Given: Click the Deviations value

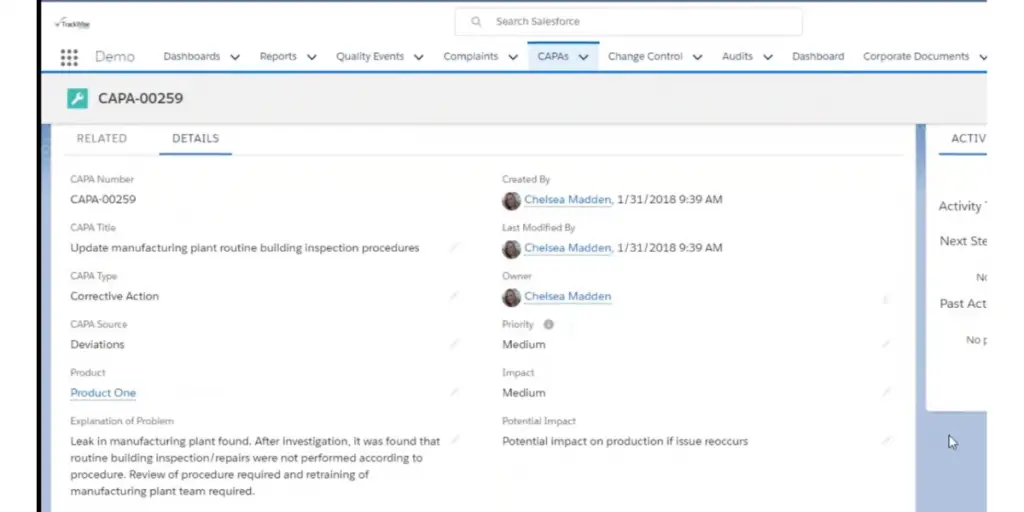Looking at the screenshot, I should [97, 345].
